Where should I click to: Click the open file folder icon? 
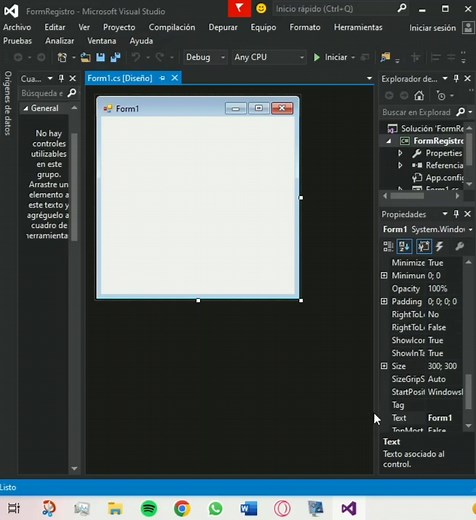[86, 57]
